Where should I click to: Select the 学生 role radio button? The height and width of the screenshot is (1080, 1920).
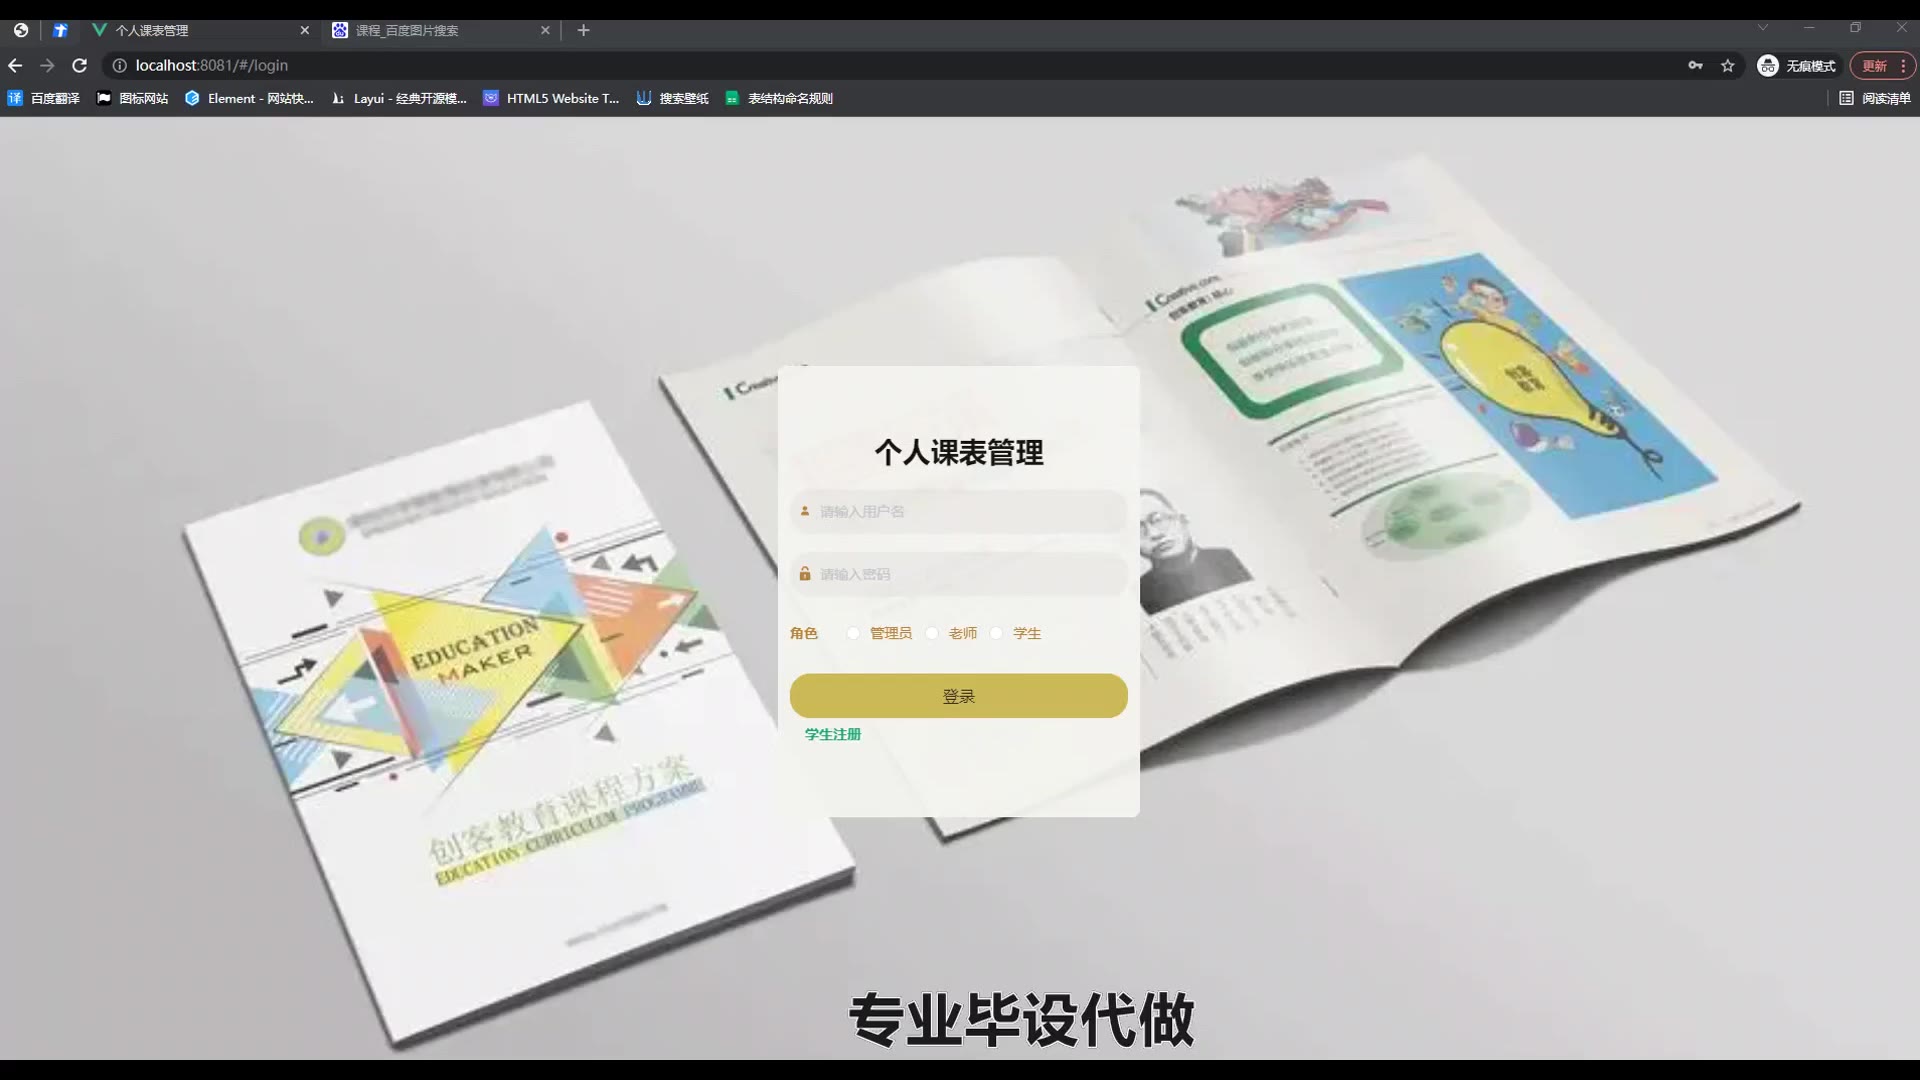click(996, 633)
